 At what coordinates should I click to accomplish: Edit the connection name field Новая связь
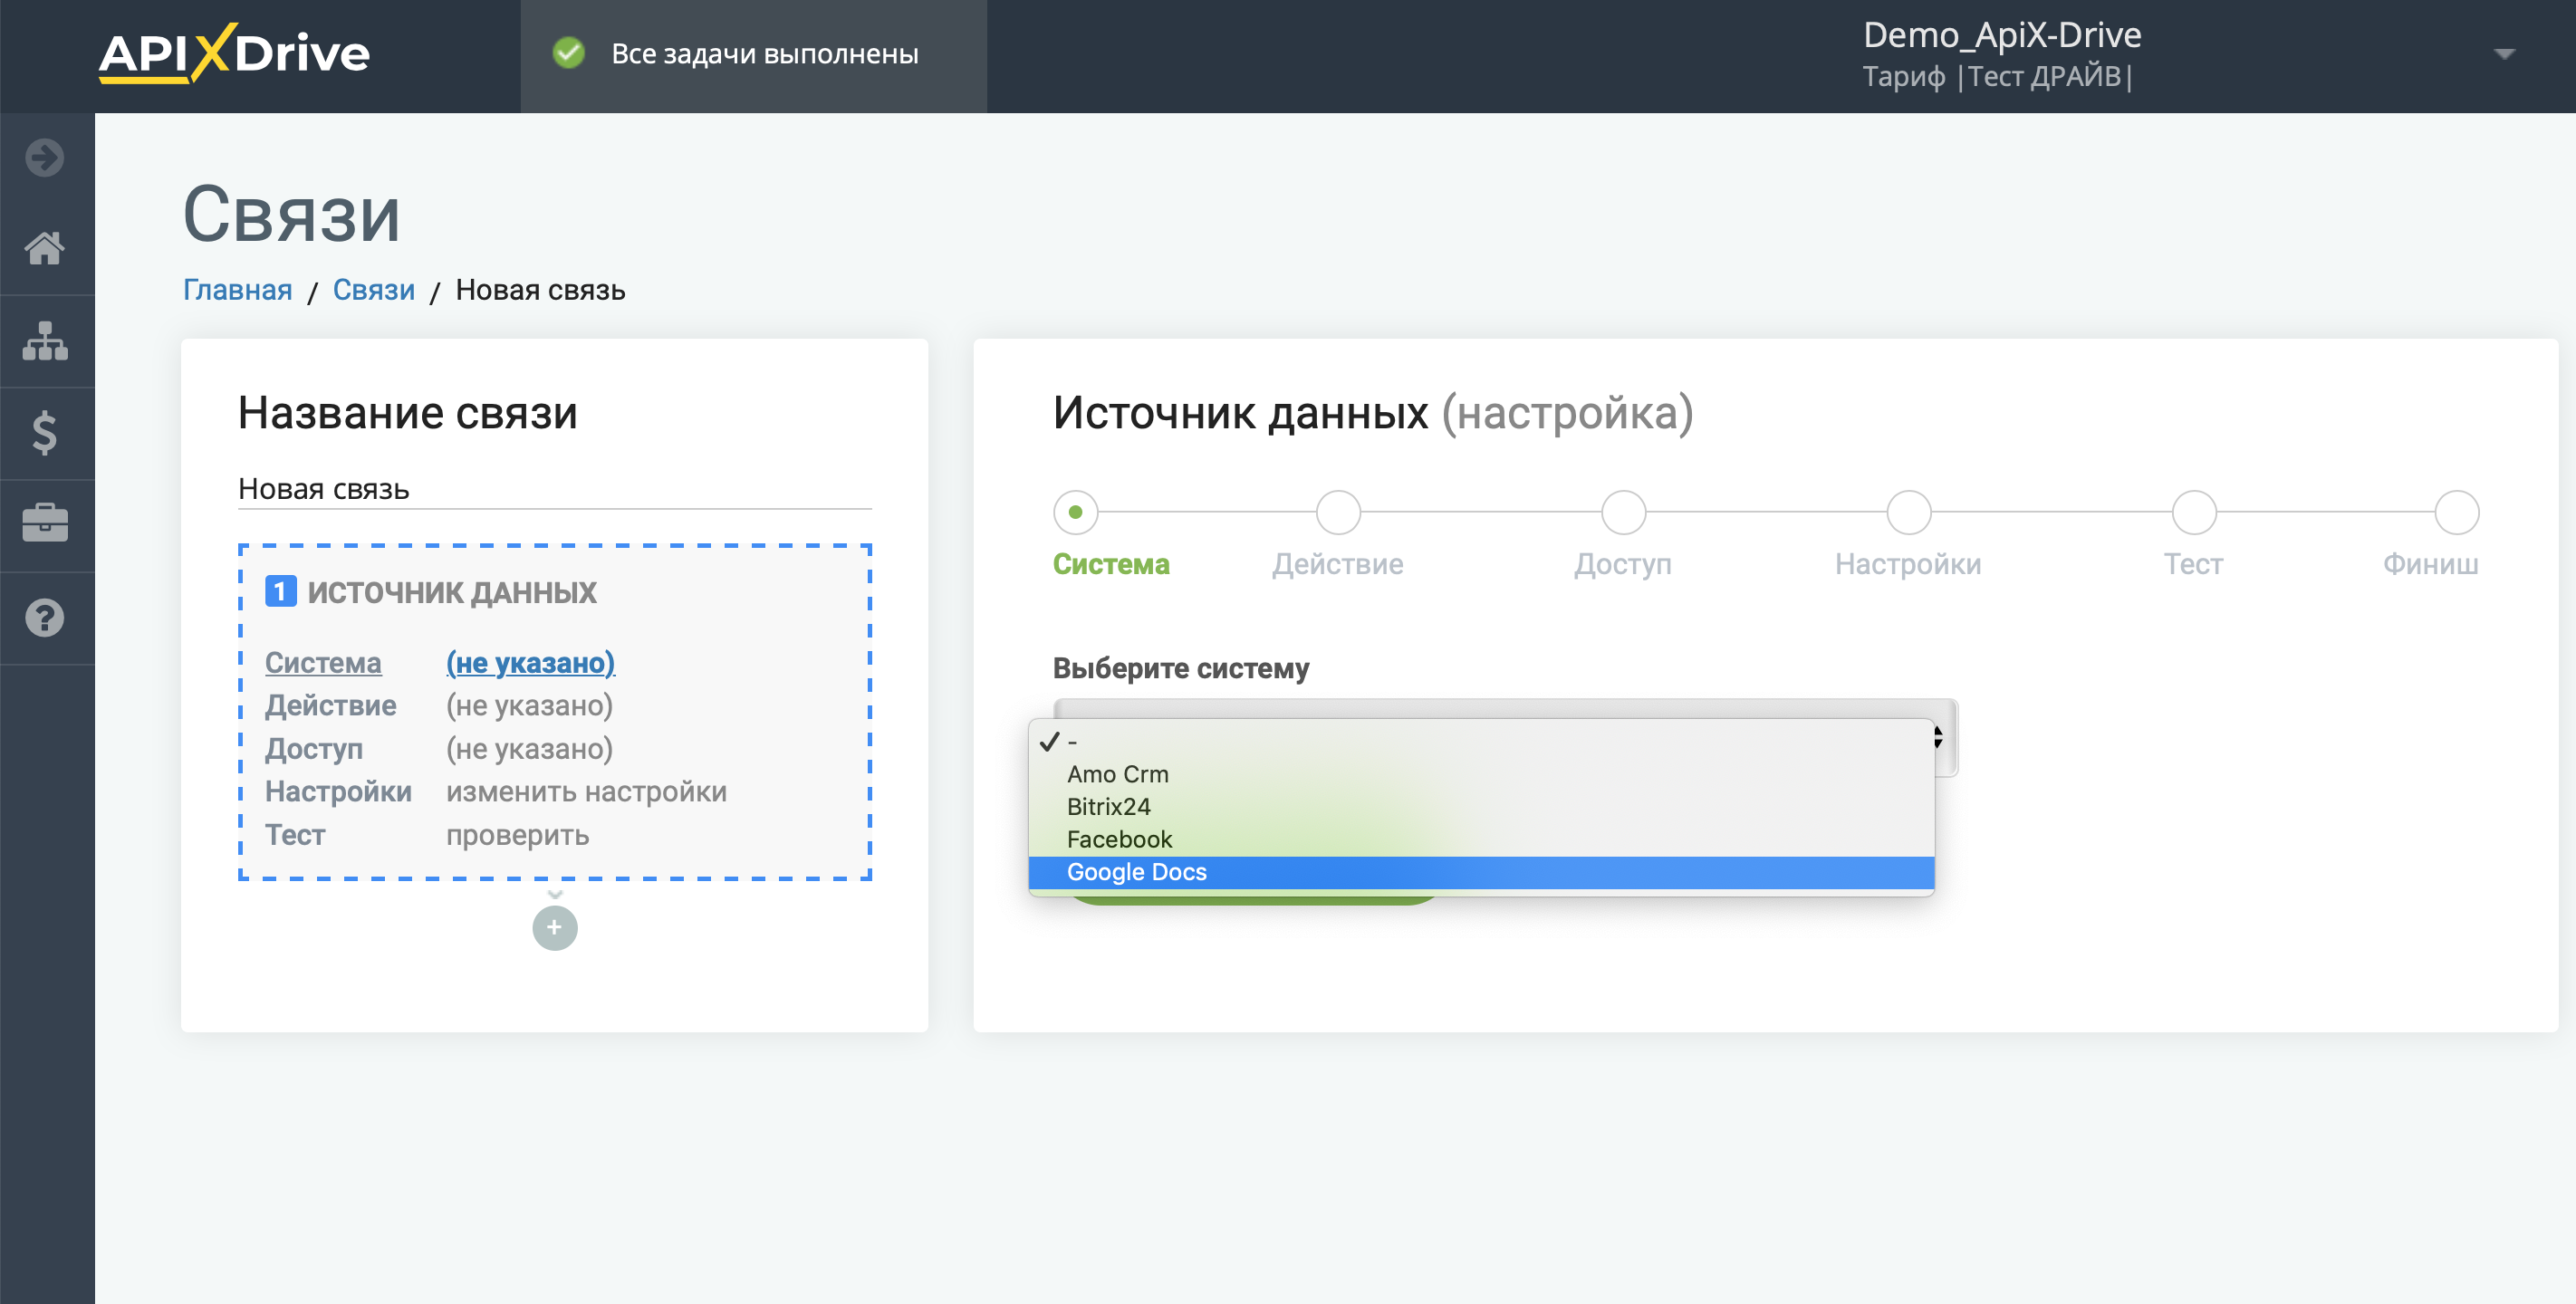[554, 488]
